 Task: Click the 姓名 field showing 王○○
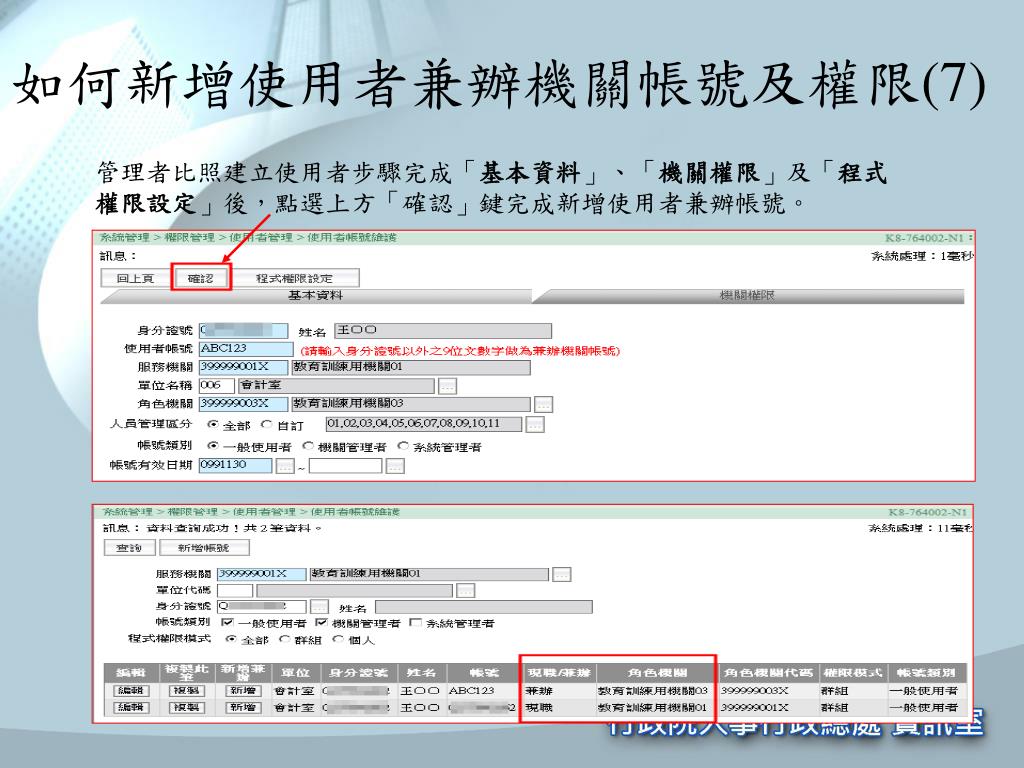(443, 330)
